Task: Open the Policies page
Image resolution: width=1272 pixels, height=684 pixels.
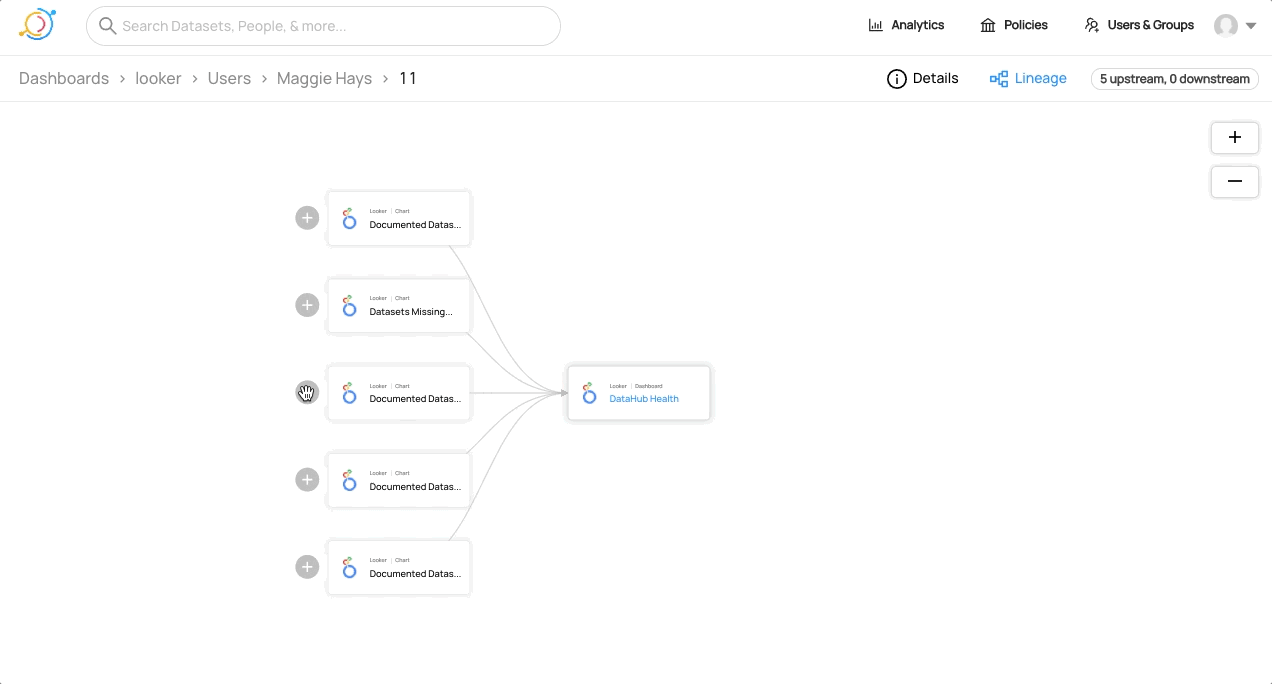Action: 1014,25
